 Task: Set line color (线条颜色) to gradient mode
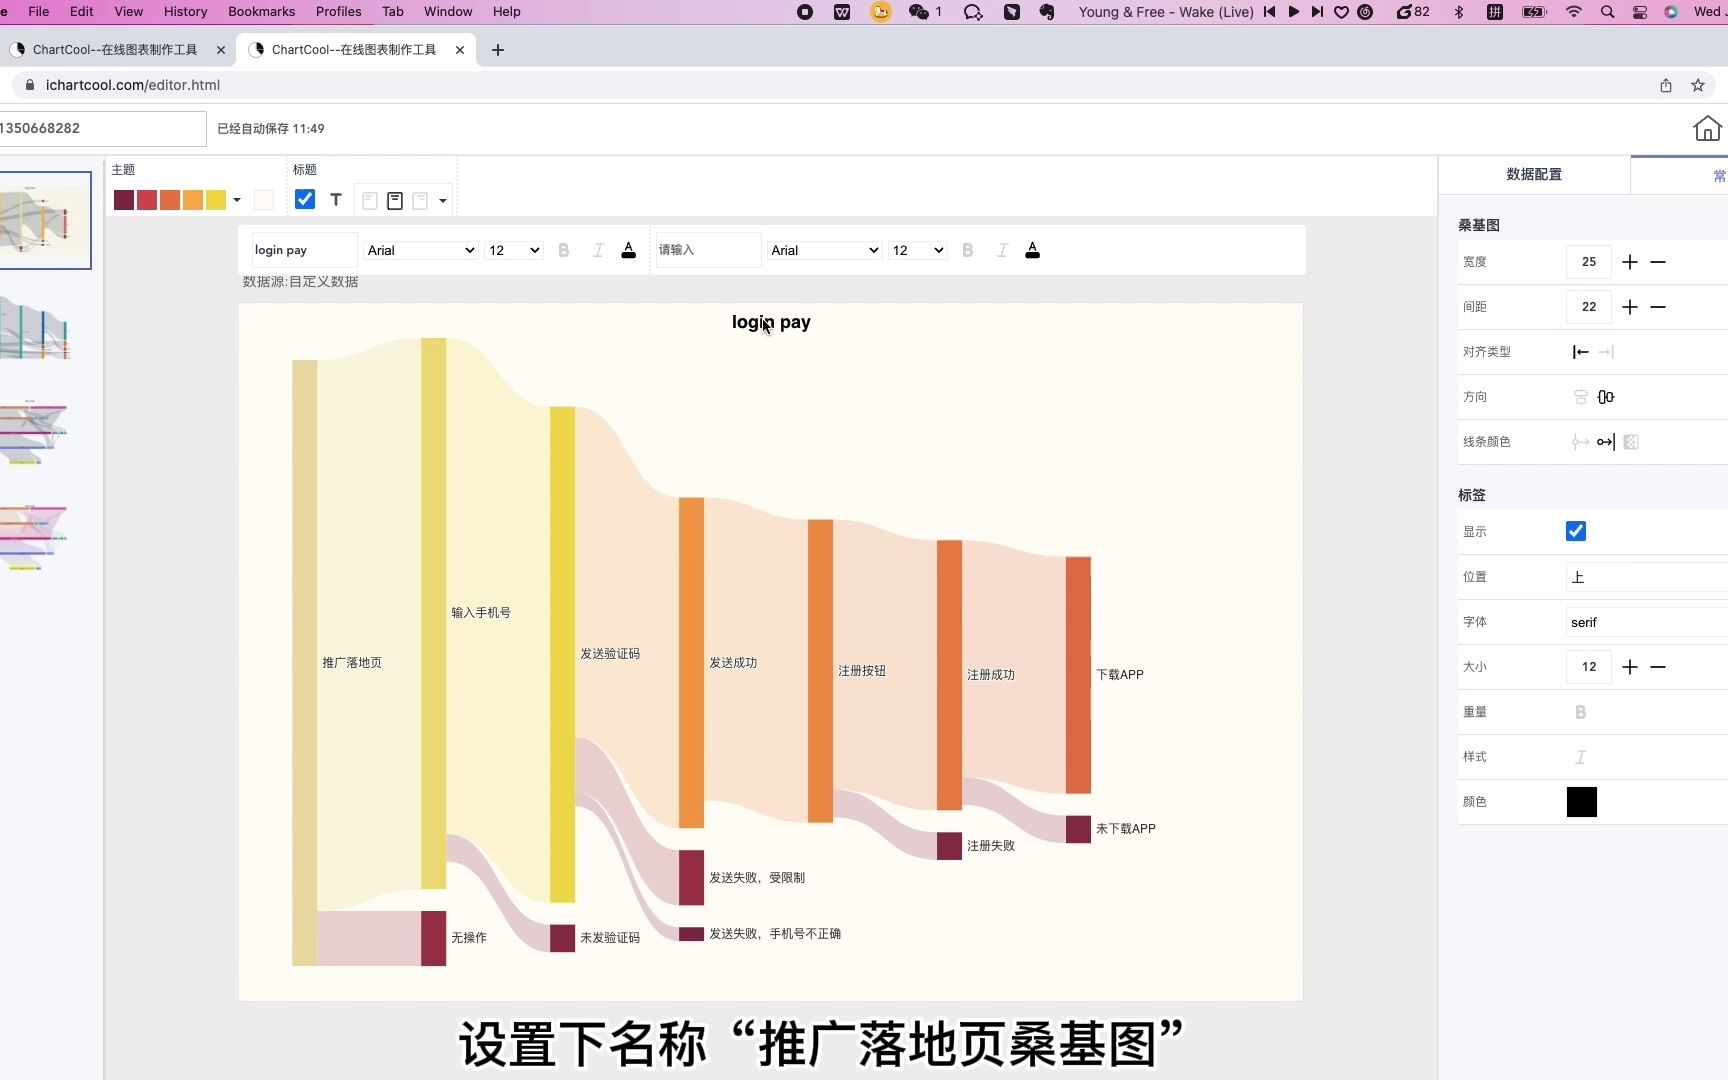(1631, 442)
